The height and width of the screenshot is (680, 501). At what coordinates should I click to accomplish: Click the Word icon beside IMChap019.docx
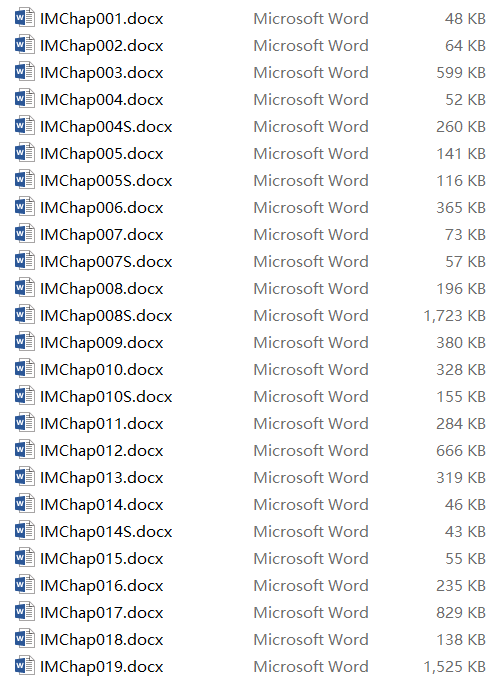pyautogui.click(x=24, y=666)
